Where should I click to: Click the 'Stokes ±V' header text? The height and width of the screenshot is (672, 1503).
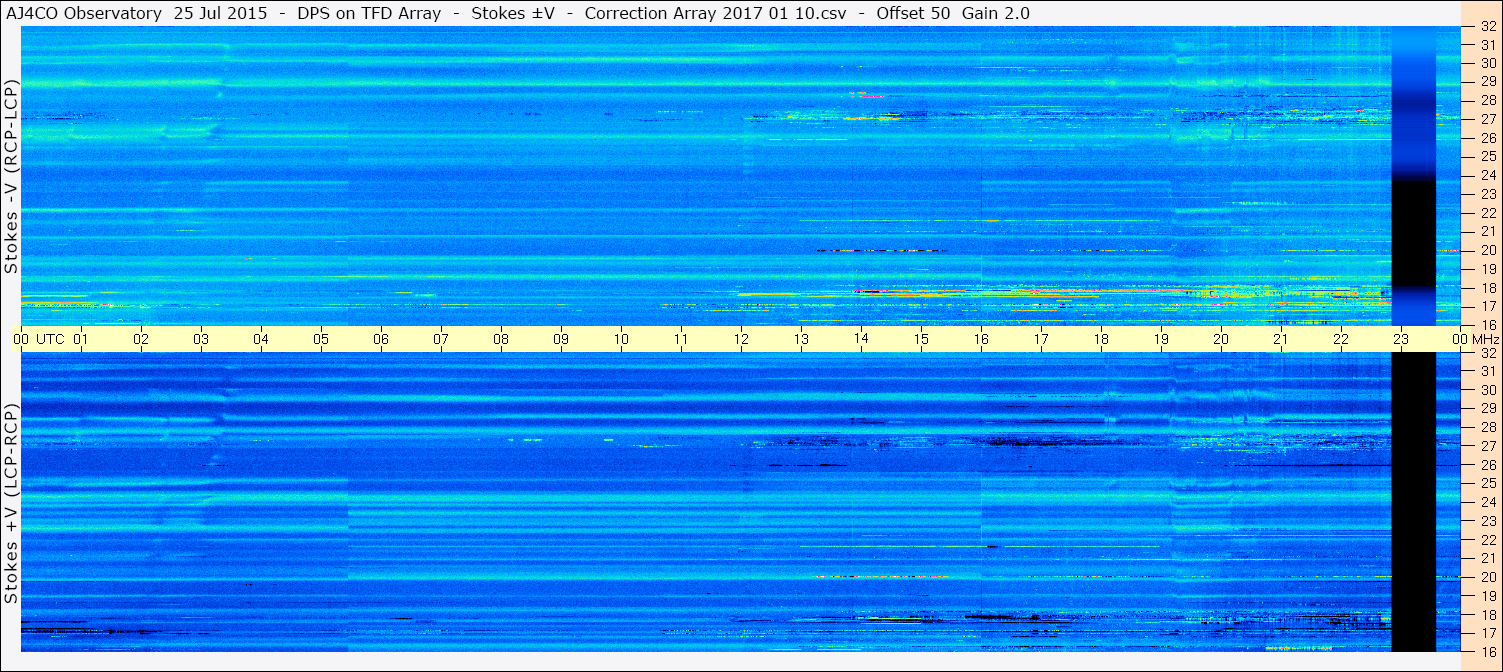tap(513, 13)
